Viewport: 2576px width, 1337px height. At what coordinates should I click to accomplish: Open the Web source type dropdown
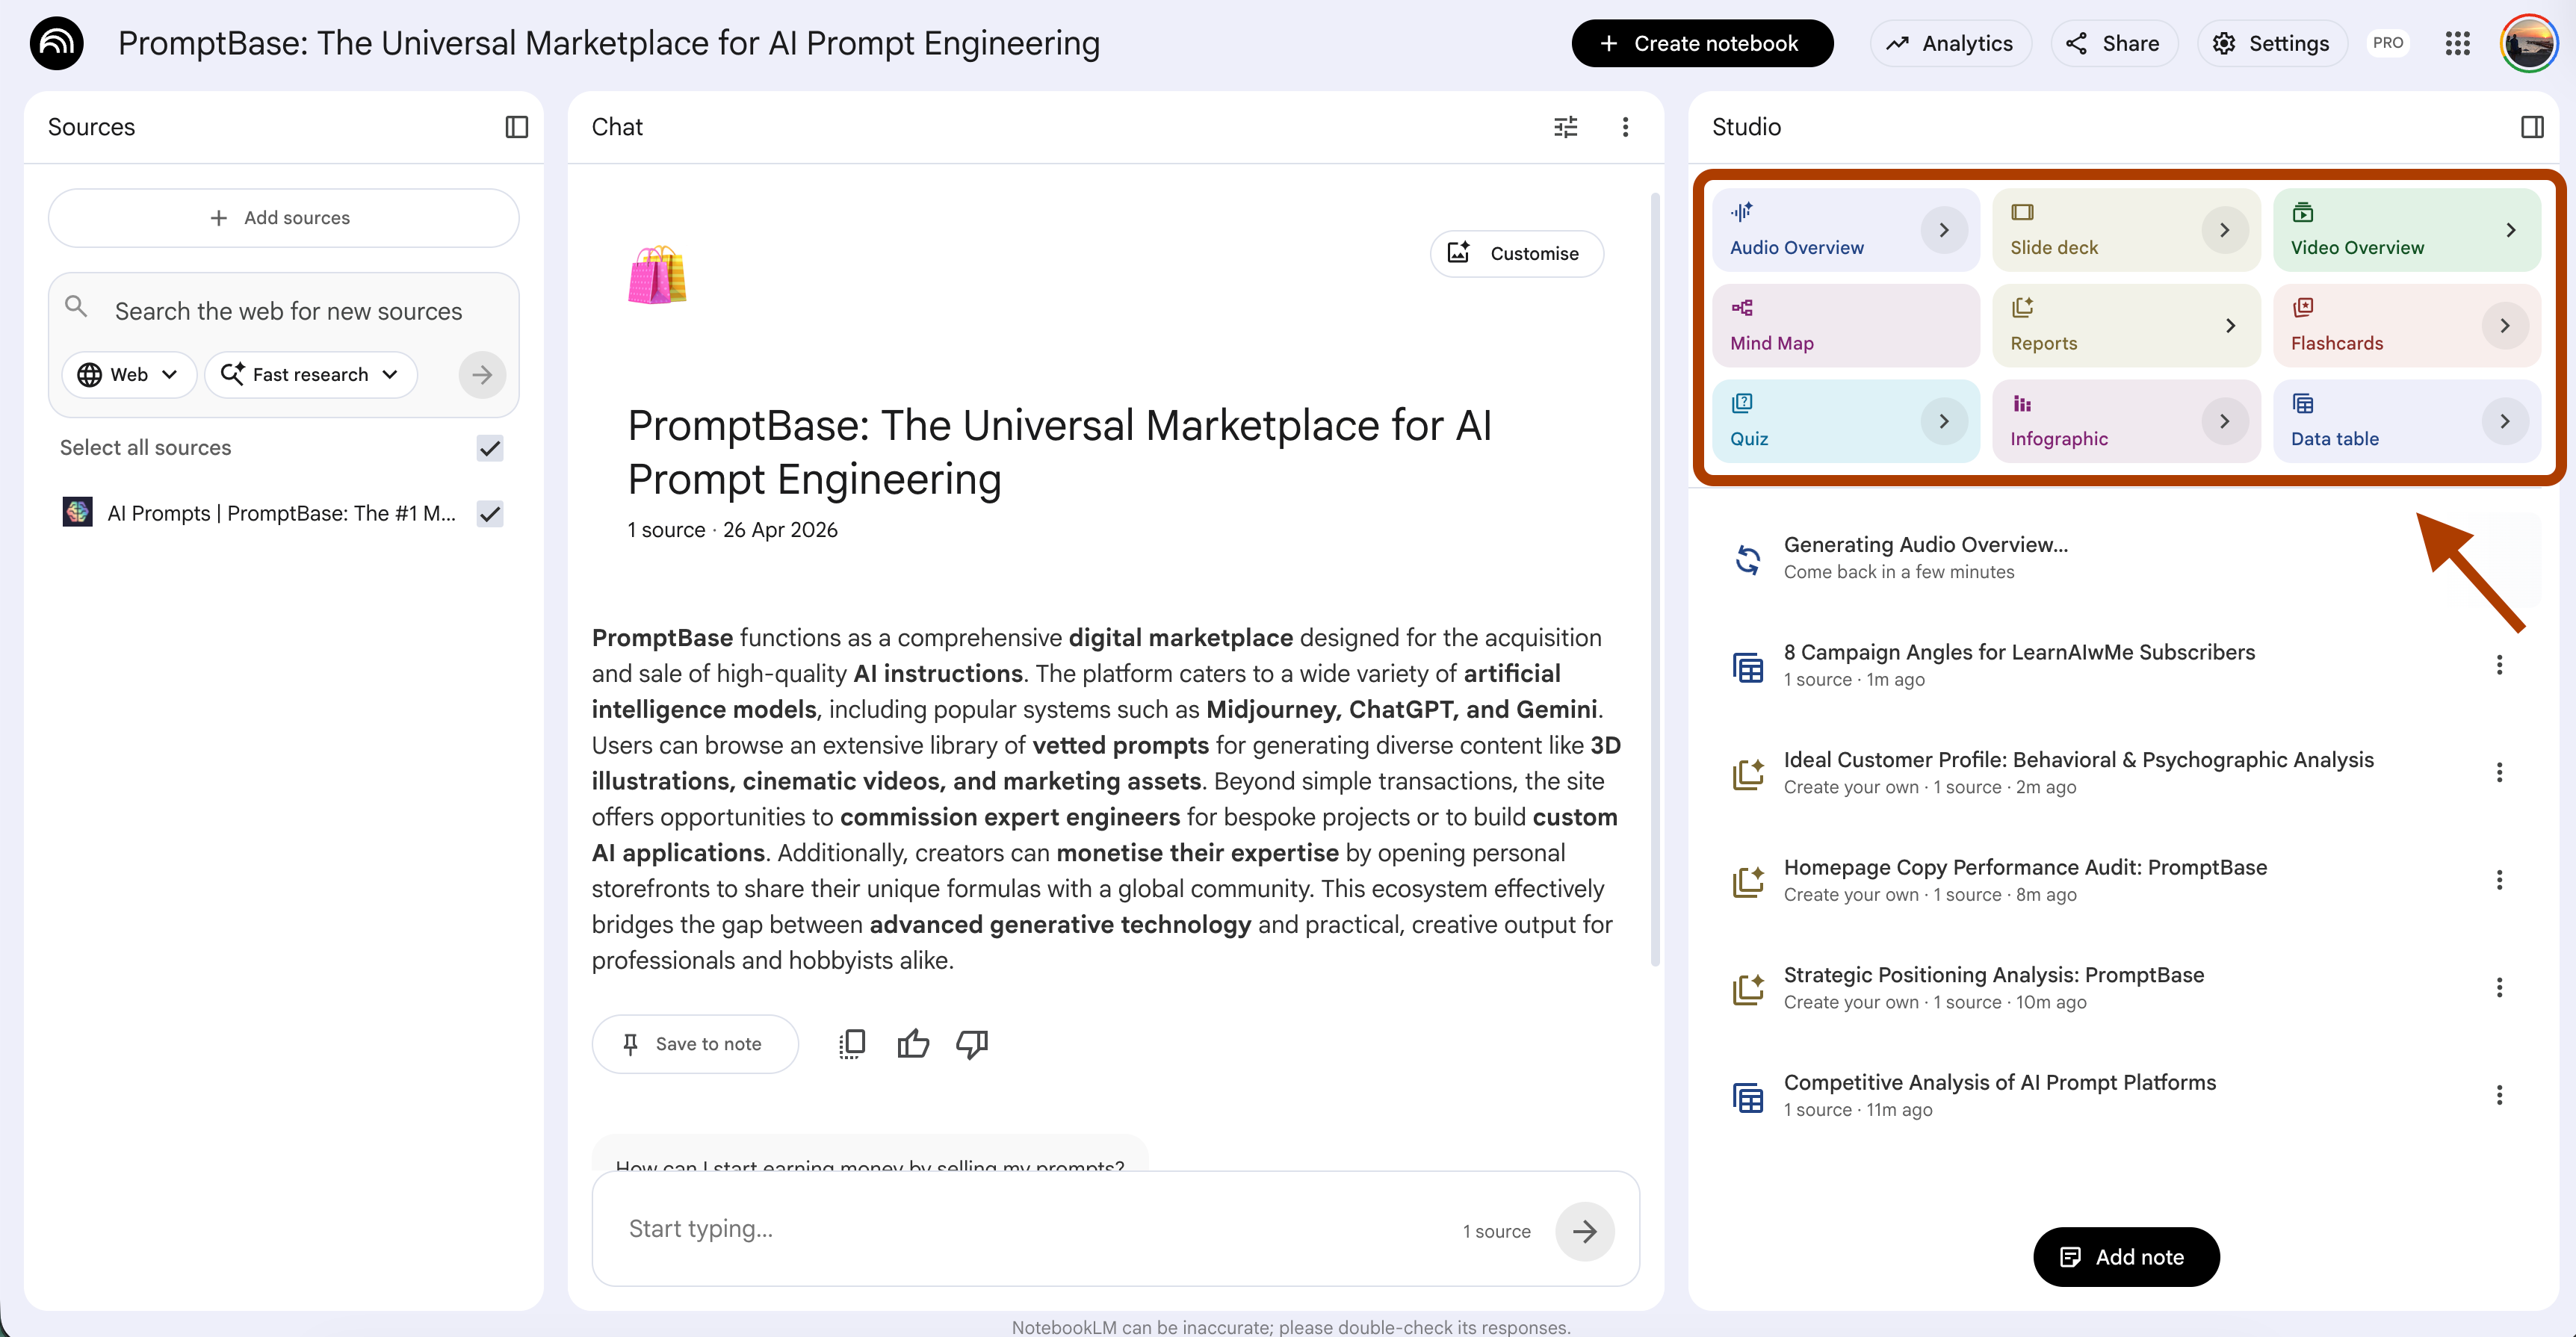point(128,375)
